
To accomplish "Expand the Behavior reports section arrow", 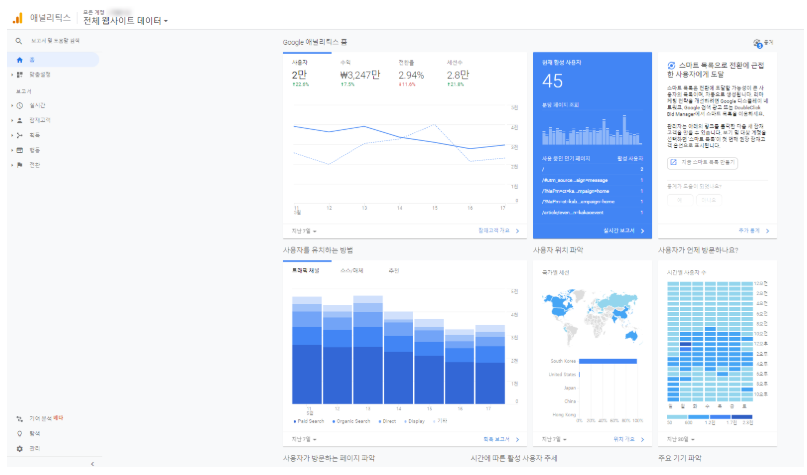I will 12,150.
